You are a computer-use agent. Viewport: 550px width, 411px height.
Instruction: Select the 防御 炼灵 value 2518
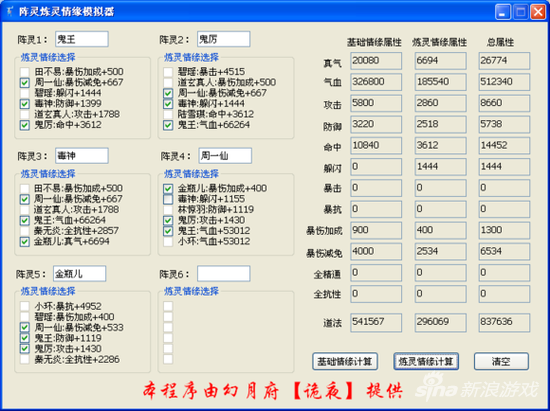(441, 124)
